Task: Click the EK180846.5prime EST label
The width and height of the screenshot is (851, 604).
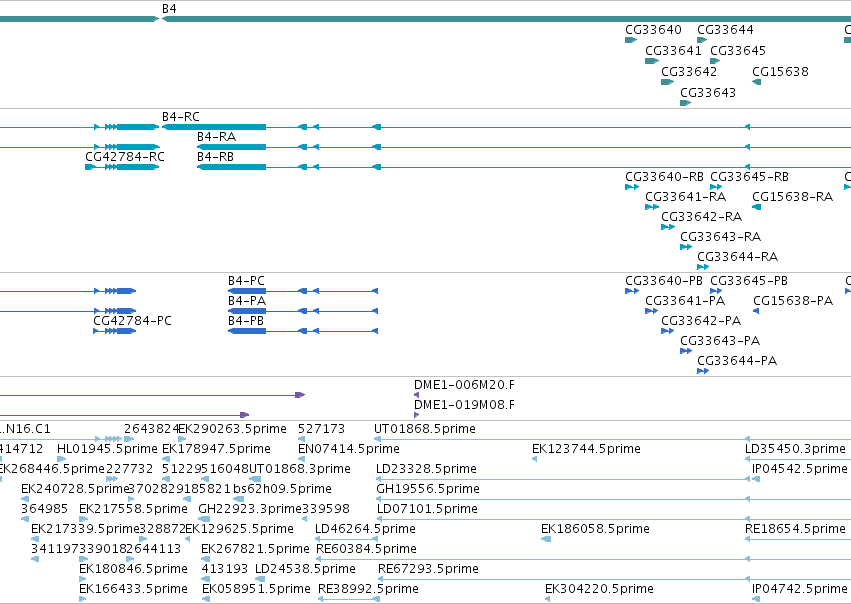Action: point(133,569)
